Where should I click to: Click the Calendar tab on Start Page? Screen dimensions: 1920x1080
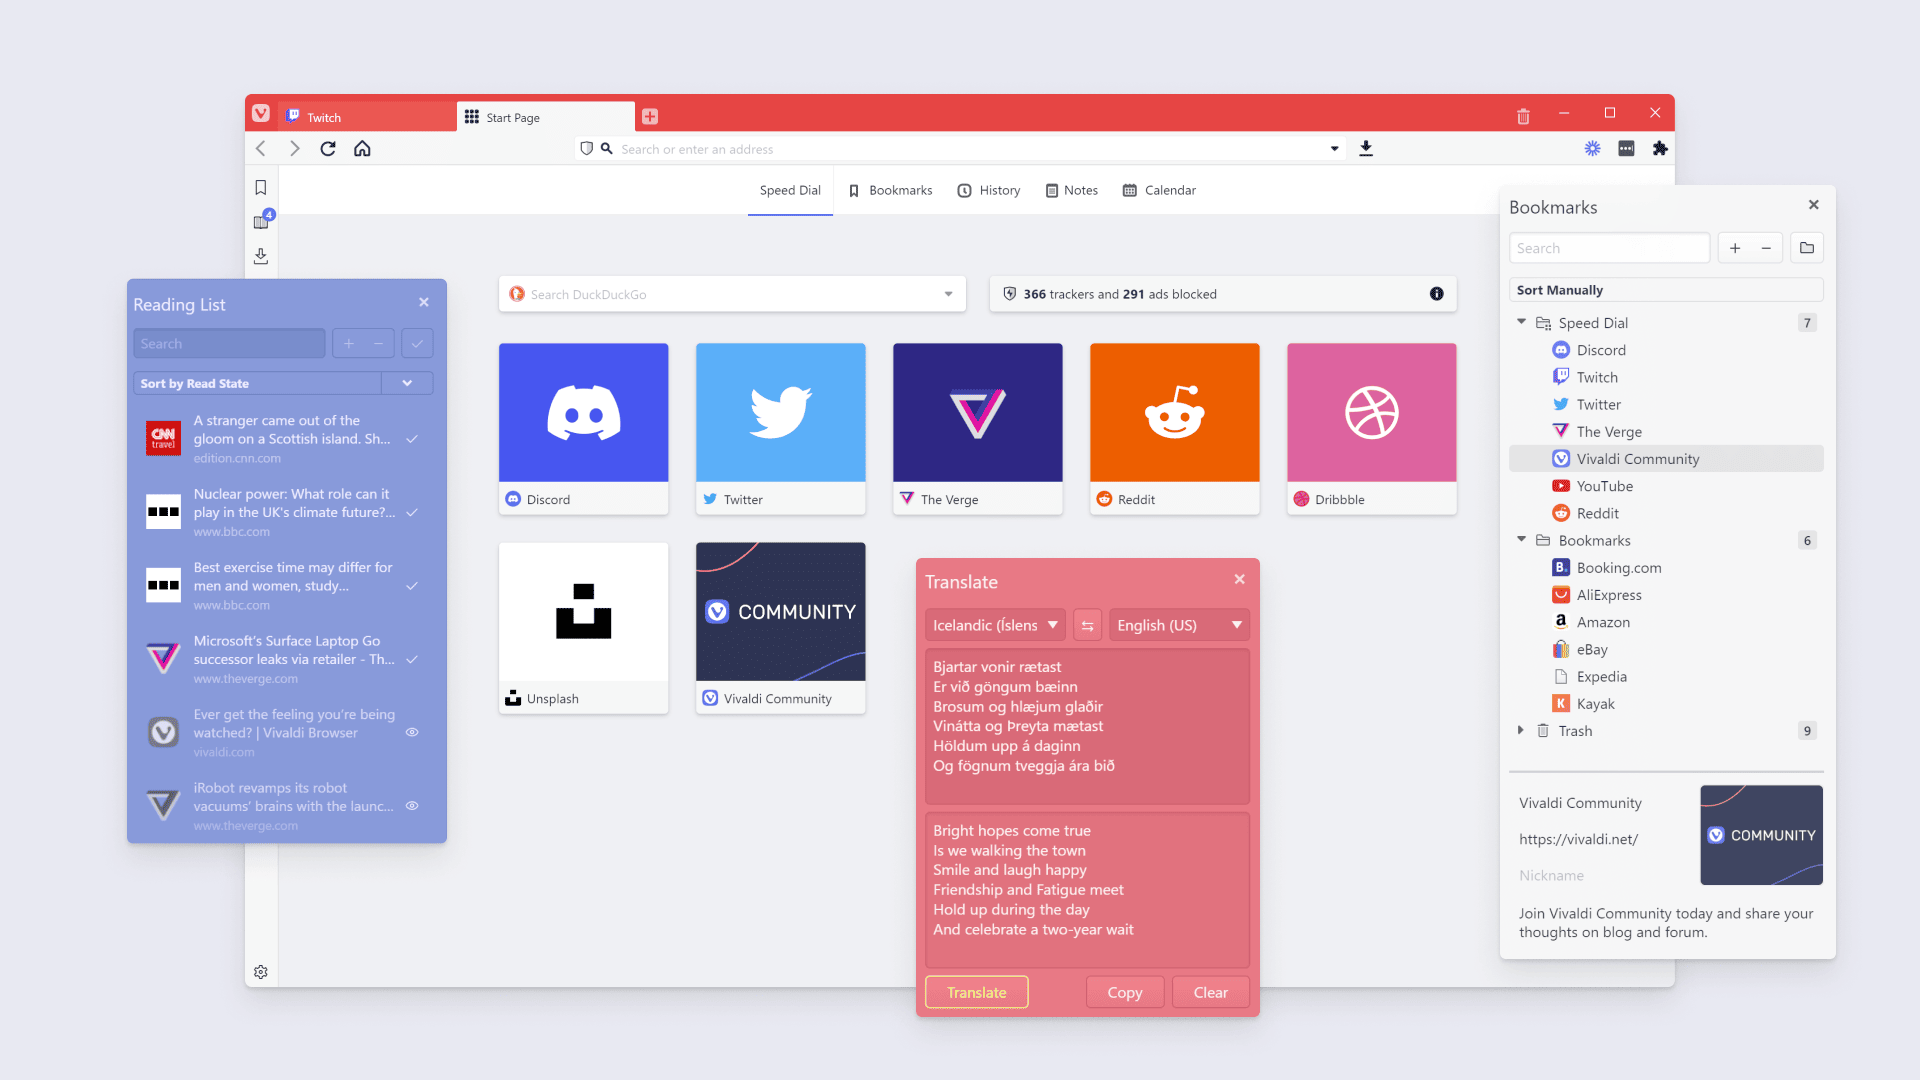[1158, 190]
